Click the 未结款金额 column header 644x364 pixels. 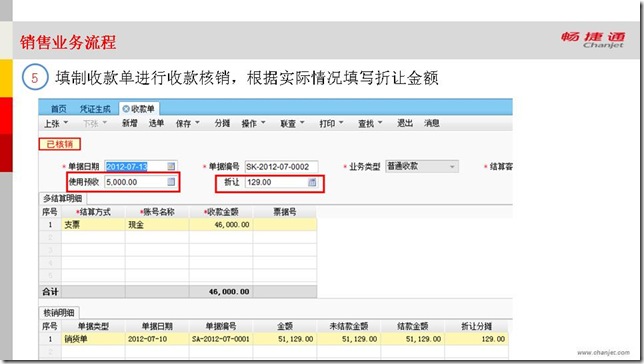(x=349, y=326)
